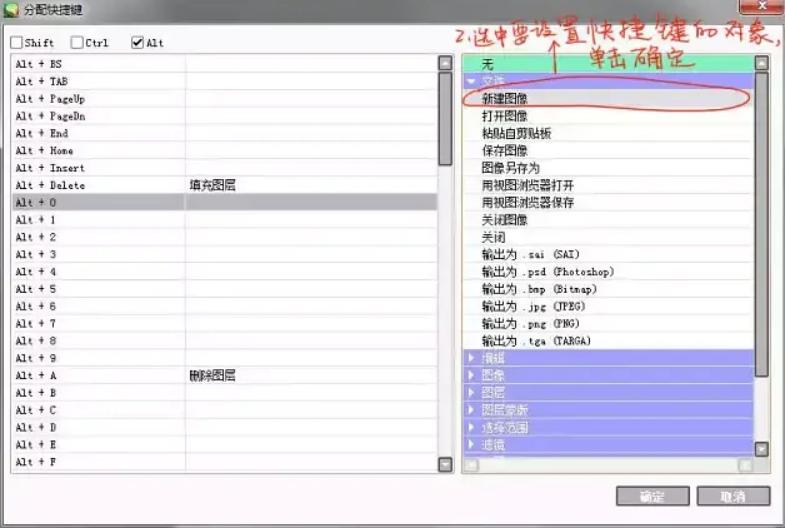Image resolution: width=785 pixels, height=528 pixels.
Task: Select 输出为 .psd (Photoshop) command
Action: (608, 272)
